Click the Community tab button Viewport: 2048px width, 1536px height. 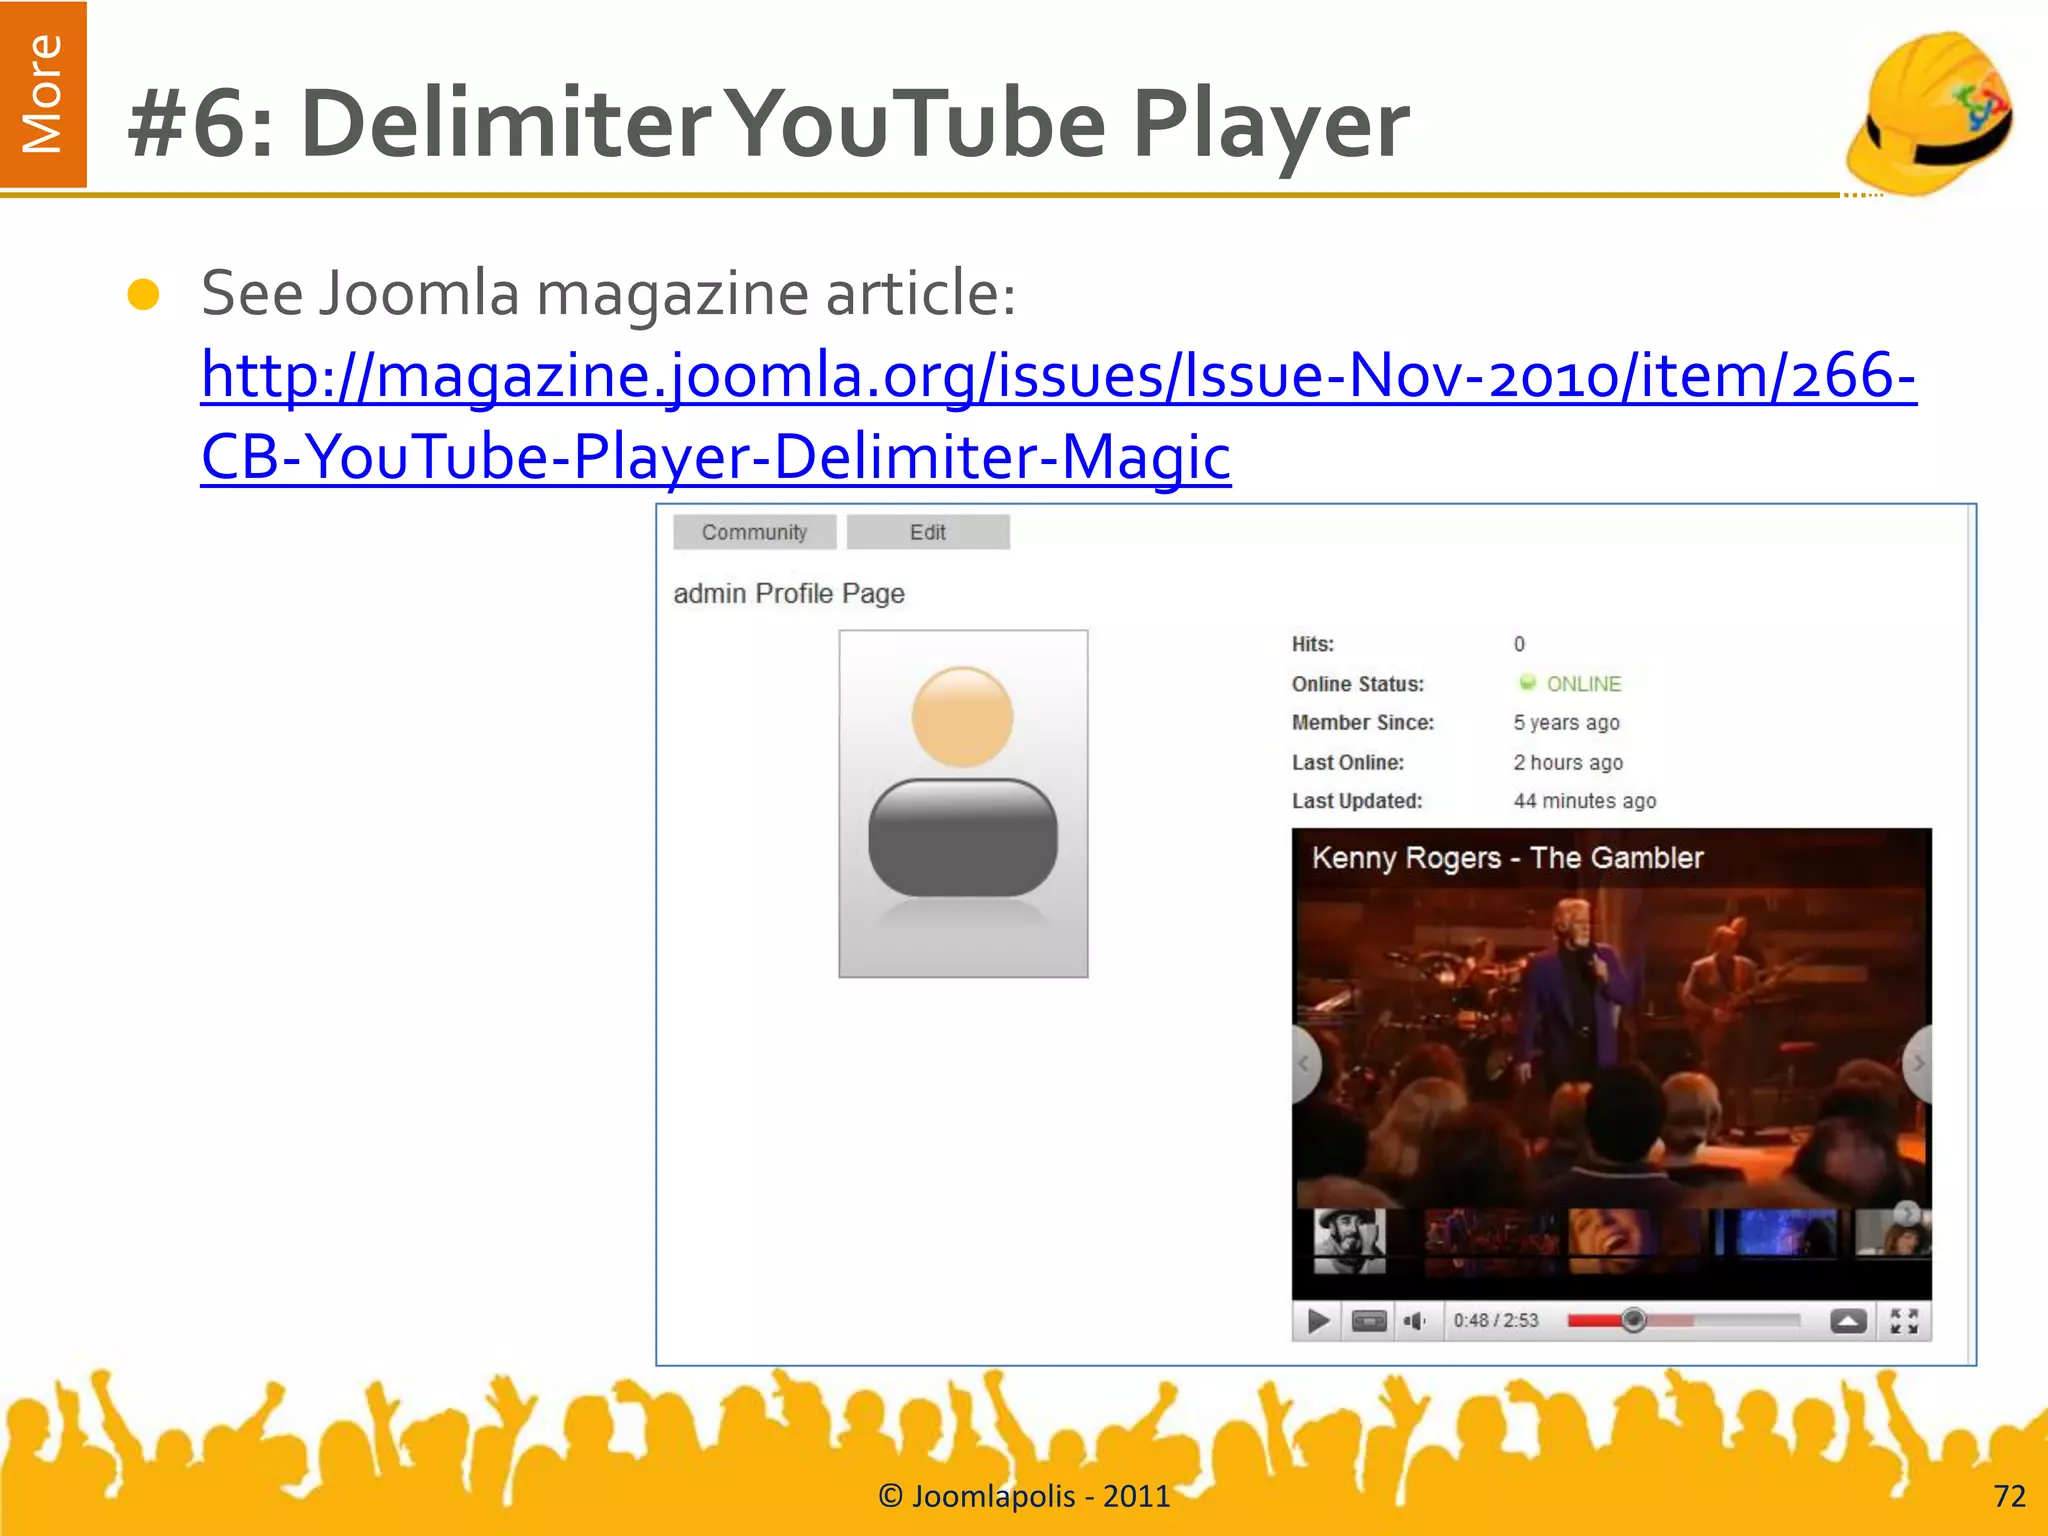click(754, 532)
